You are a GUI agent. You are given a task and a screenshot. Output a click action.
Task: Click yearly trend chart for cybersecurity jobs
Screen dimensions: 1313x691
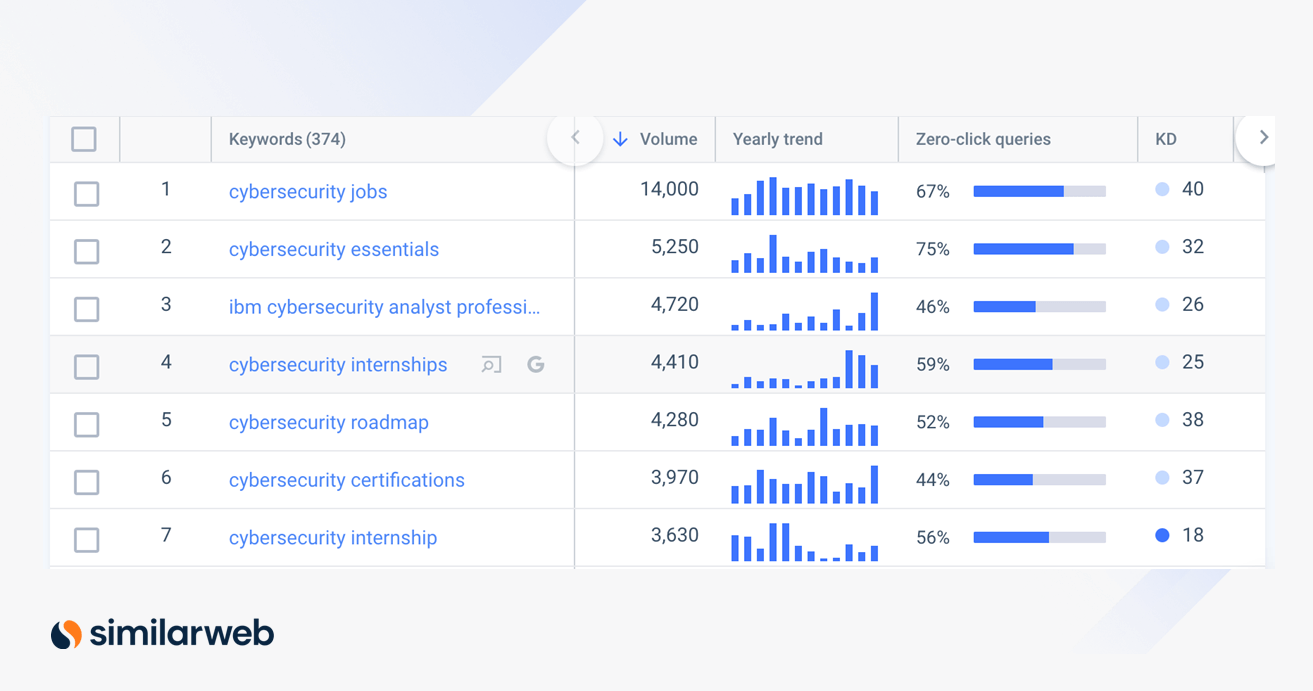[804, 197]
